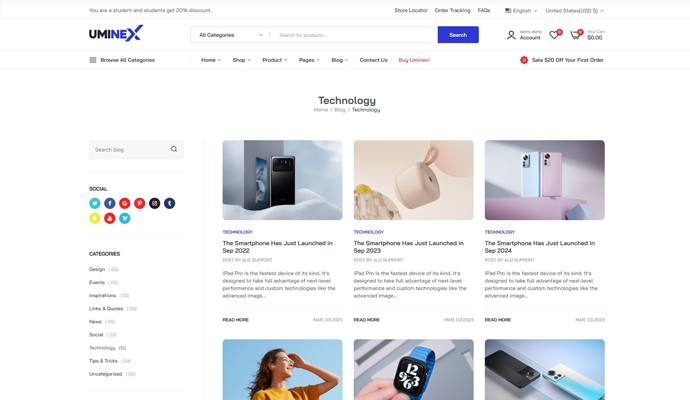690x400 pixels.
Task: Click the Search for products field
Action: (354, 35)
